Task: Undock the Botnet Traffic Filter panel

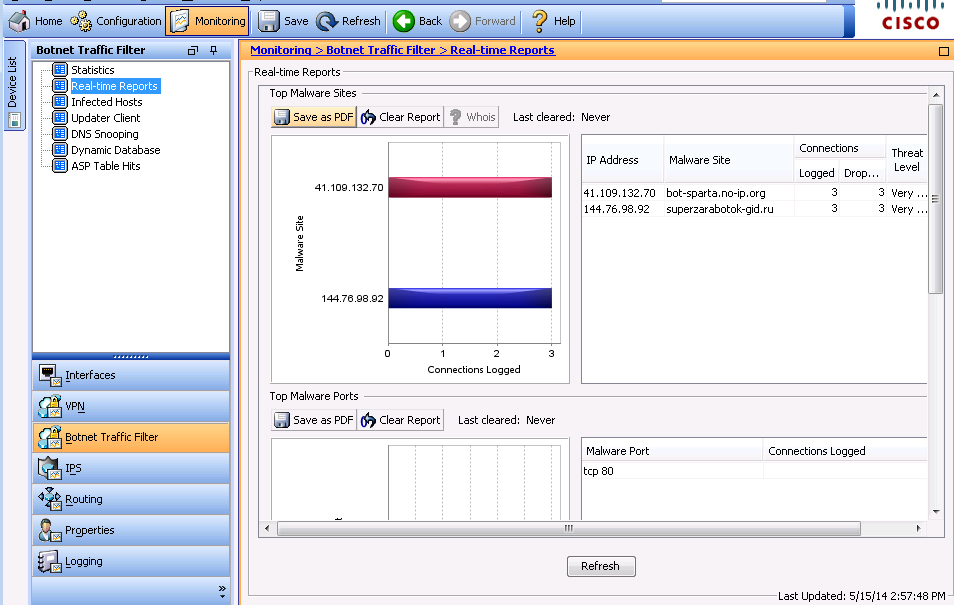Action: click(x=193, y=50)
